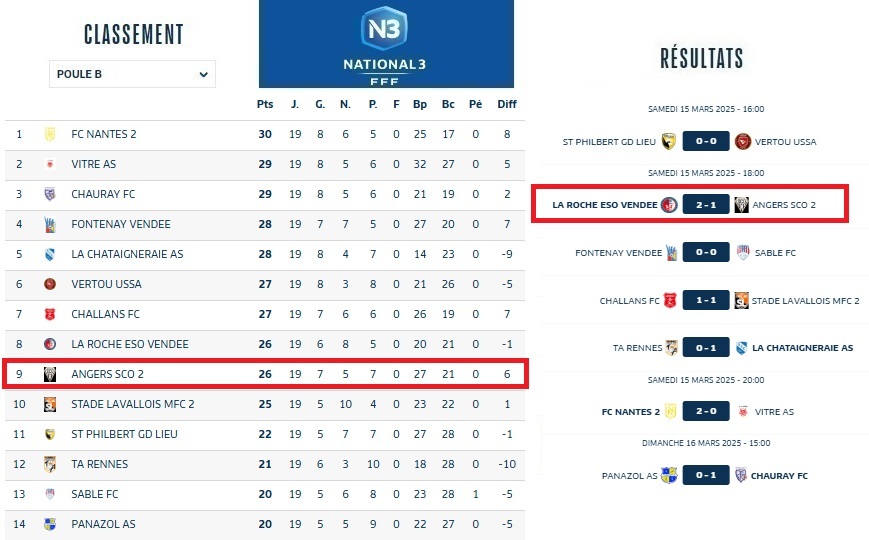869x540 pixels.
Task: Open the FC Nantes 2-0 Vitre score
Action: coord(706,412)
